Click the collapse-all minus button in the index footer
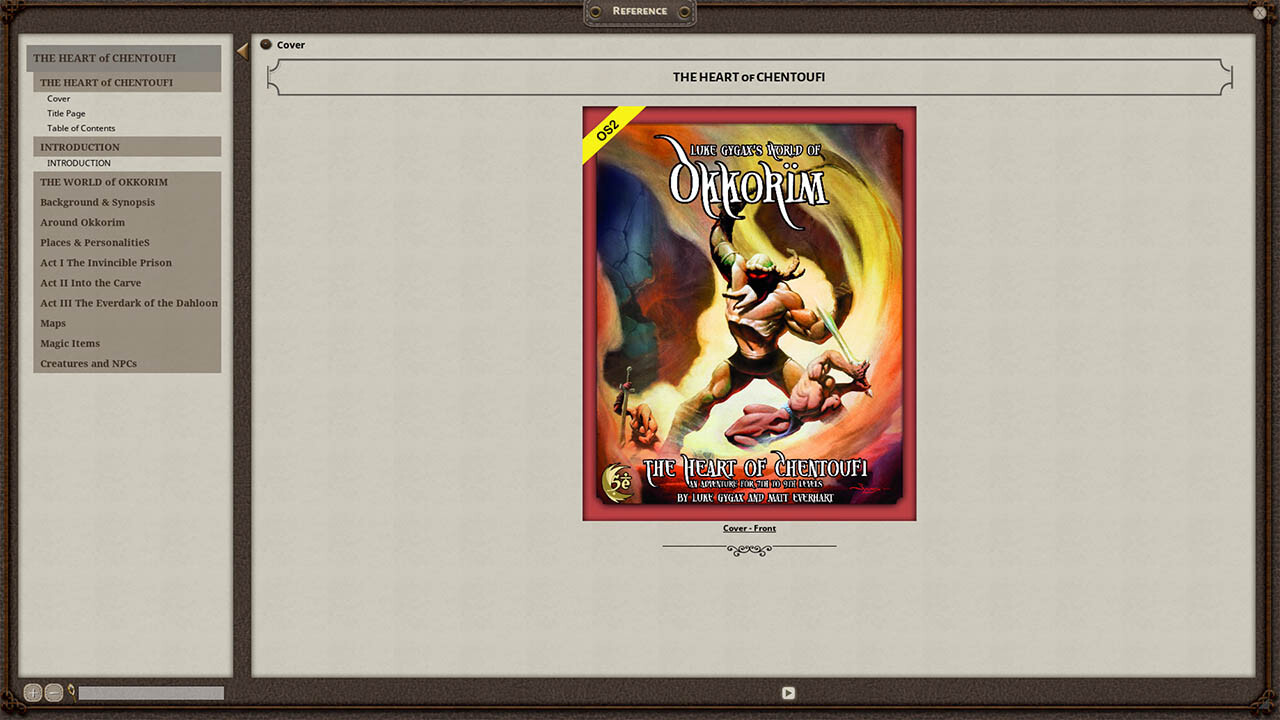The height and width of the screenshot is (720, 1280). [x=54, y=692]
